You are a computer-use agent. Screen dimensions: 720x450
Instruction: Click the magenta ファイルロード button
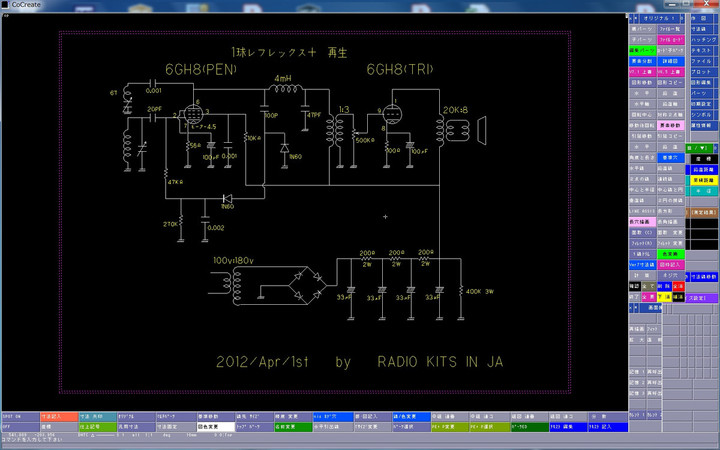[x=671, y=39]
